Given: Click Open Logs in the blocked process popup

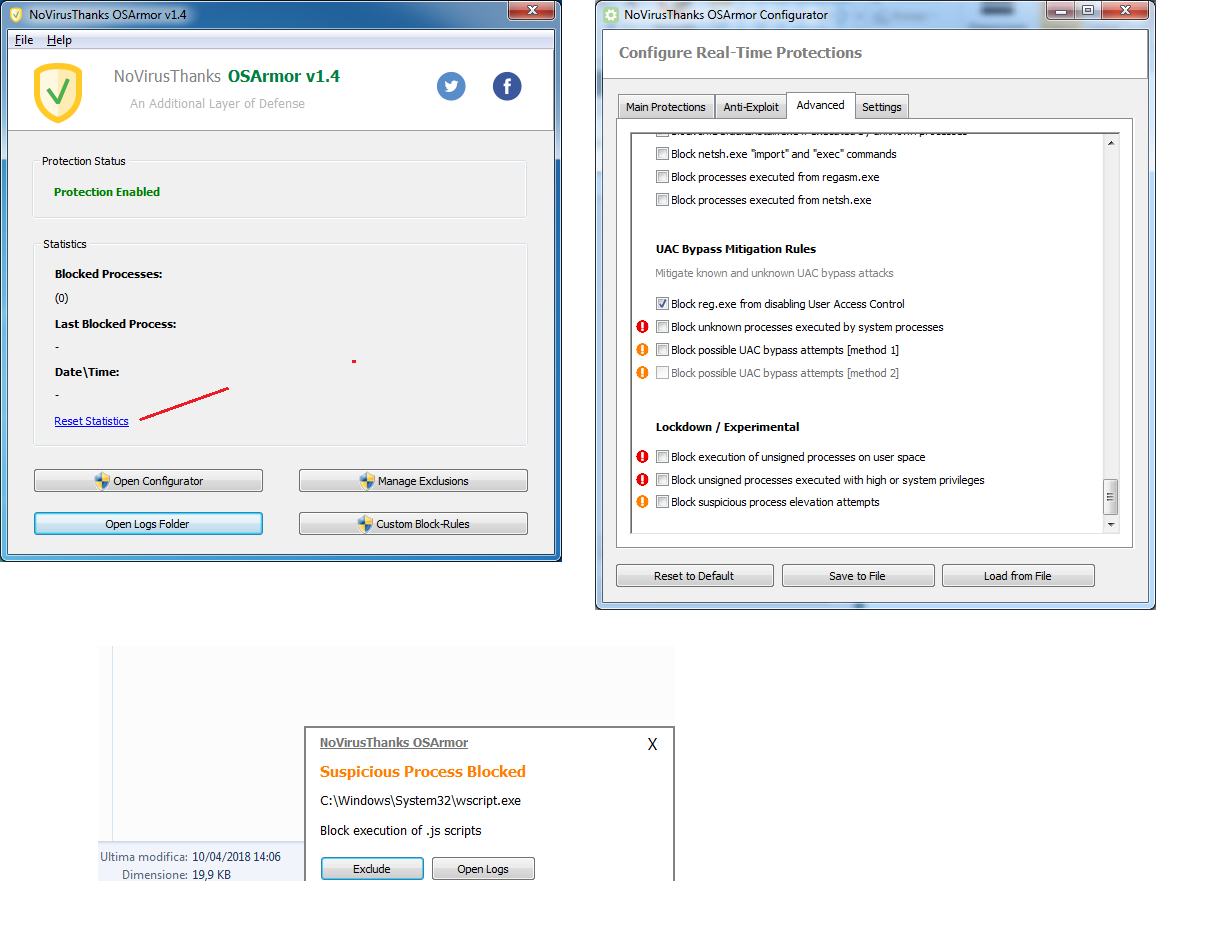Looking at the screenshot, I should 483,869.
